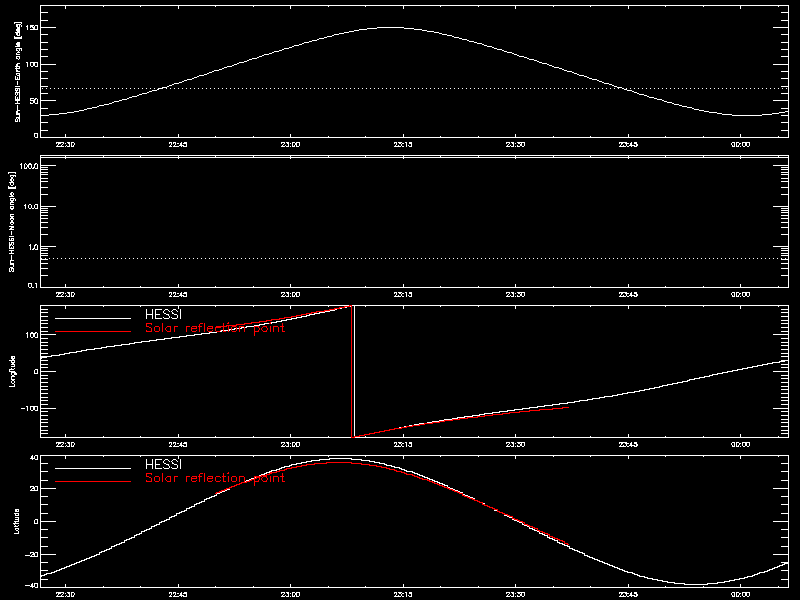
Task: Click the 50 tick label on Earth angle plot
Action: pos(35,101)
